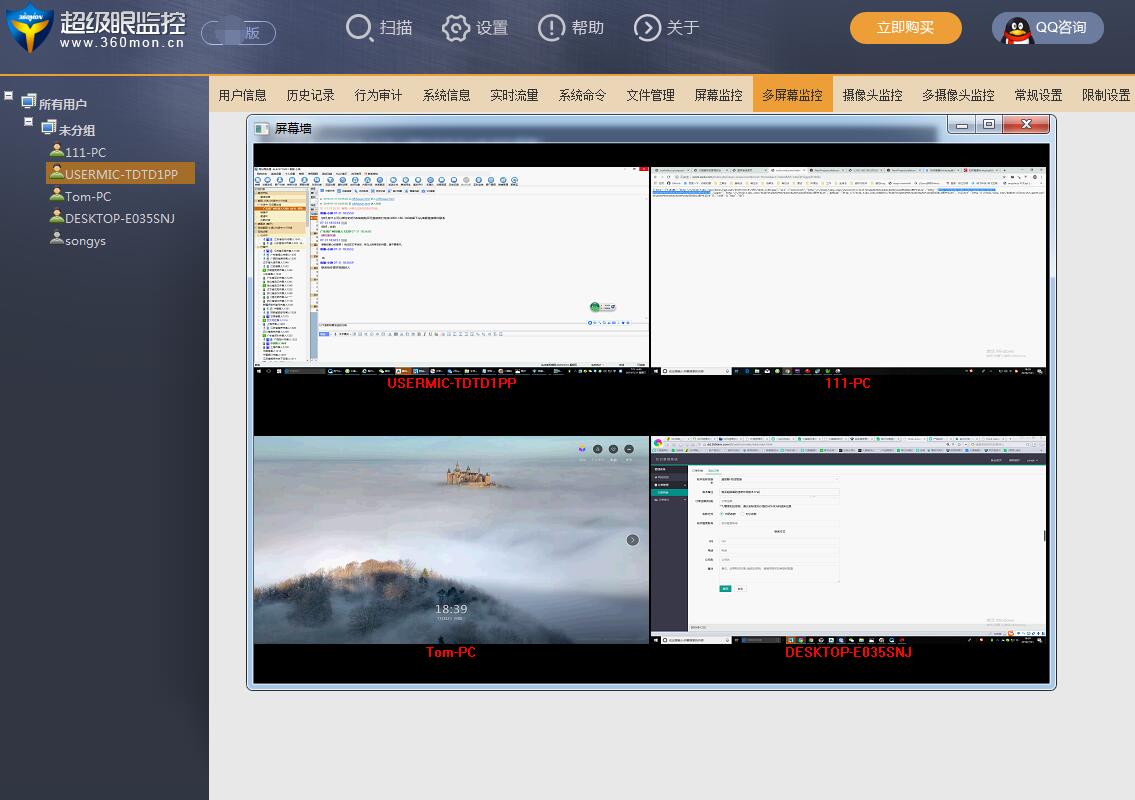Click the user icon beside songys

point(57,240)
